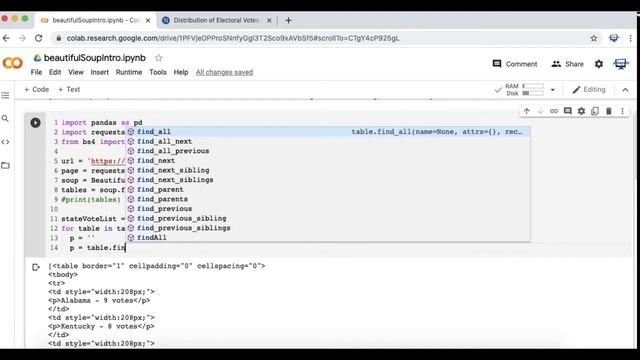Open the Runtime menu
Image resolution: width=640 pixels, height=360 pixels.
(x=129, y=72)
